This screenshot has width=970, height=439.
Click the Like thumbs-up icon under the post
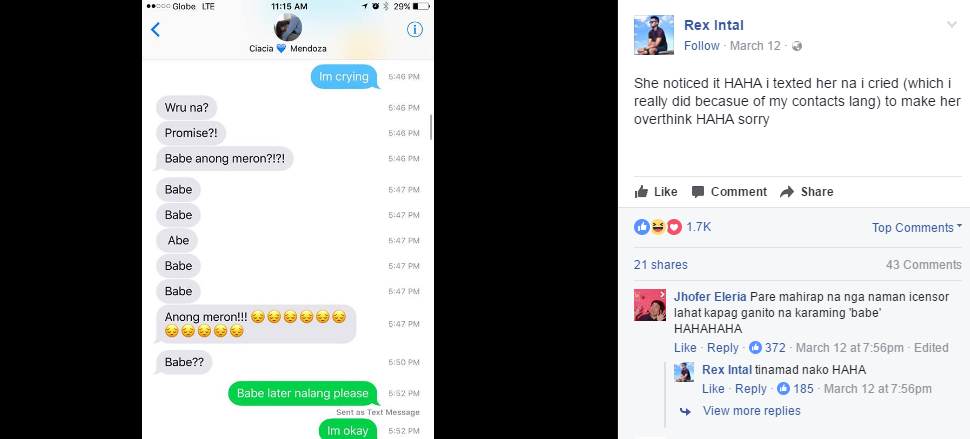tap(642, 192)
